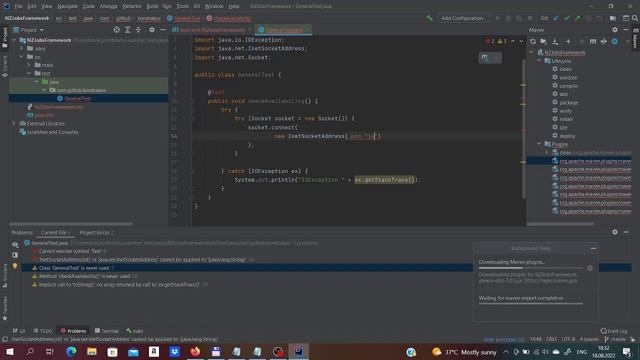Open the Git menu
This screenshot has height=360, width=640.
197,6
